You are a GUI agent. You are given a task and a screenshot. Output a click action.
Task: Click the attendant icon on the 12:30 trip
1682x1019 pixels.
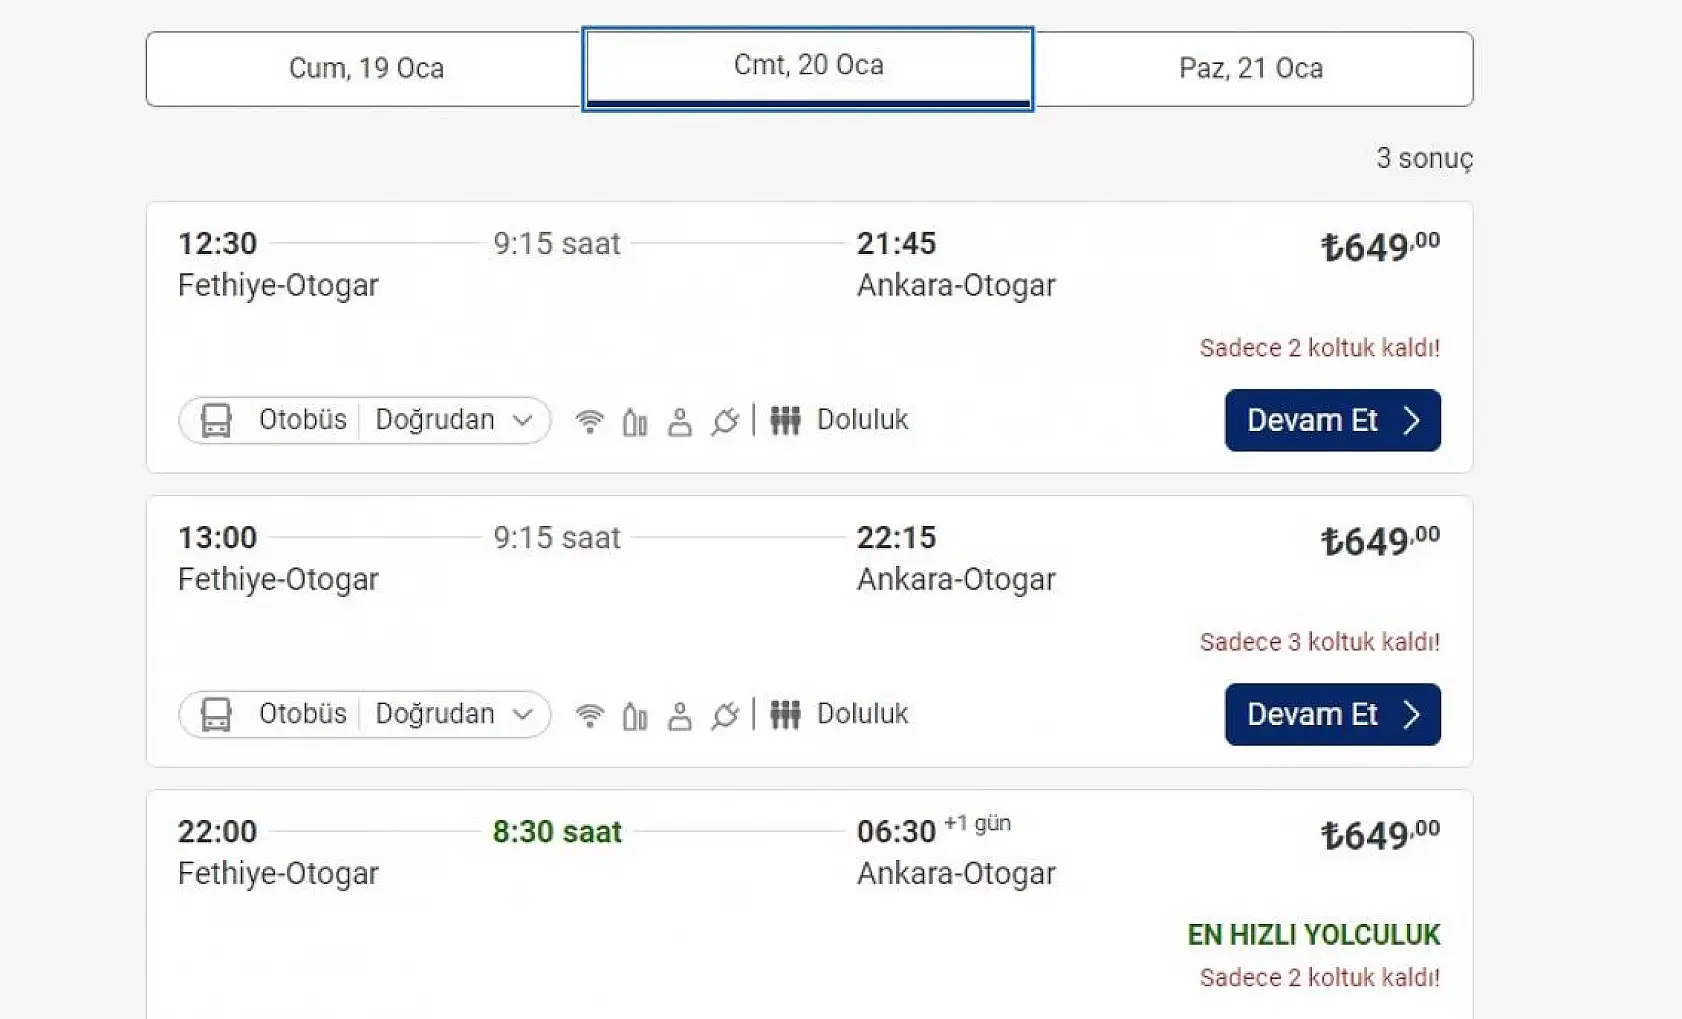click(x=680, y=421)
